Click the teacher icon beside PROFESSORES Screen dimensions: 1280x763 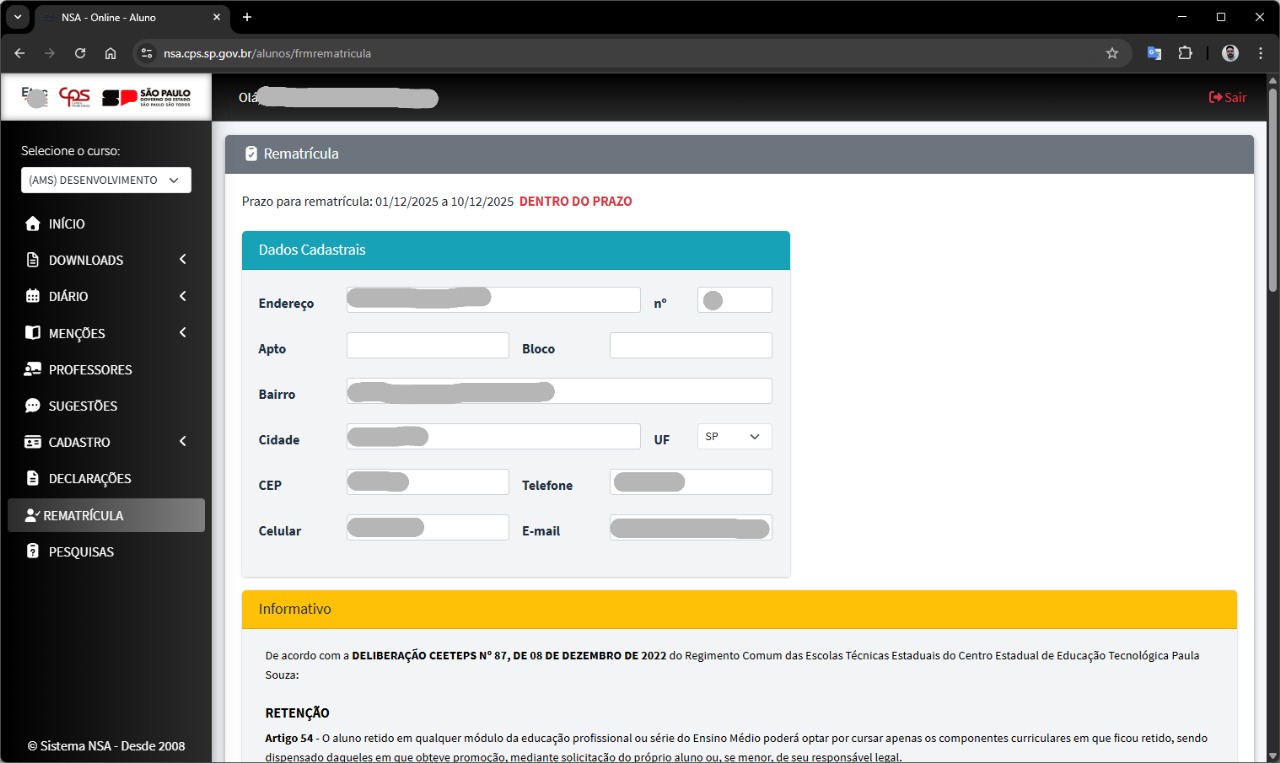point(33,370)
